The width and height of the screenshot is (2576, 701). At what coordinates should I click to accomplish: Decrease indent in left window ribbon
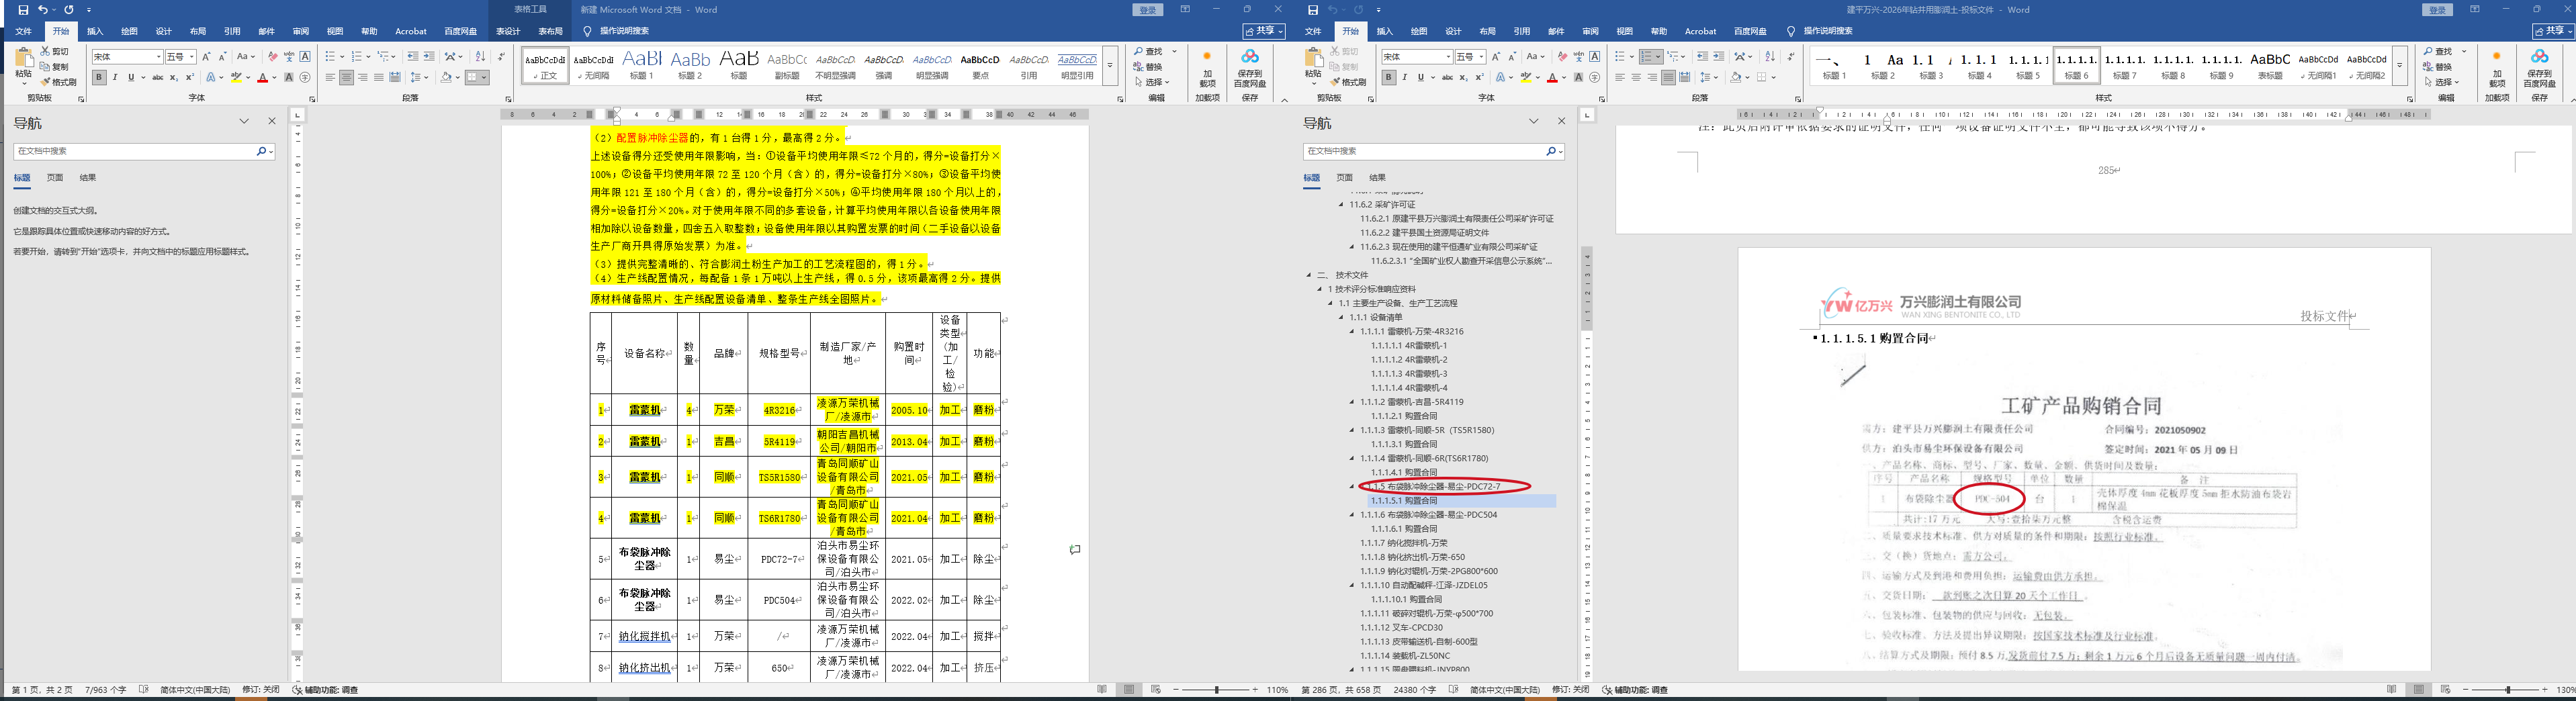(412, 57)
